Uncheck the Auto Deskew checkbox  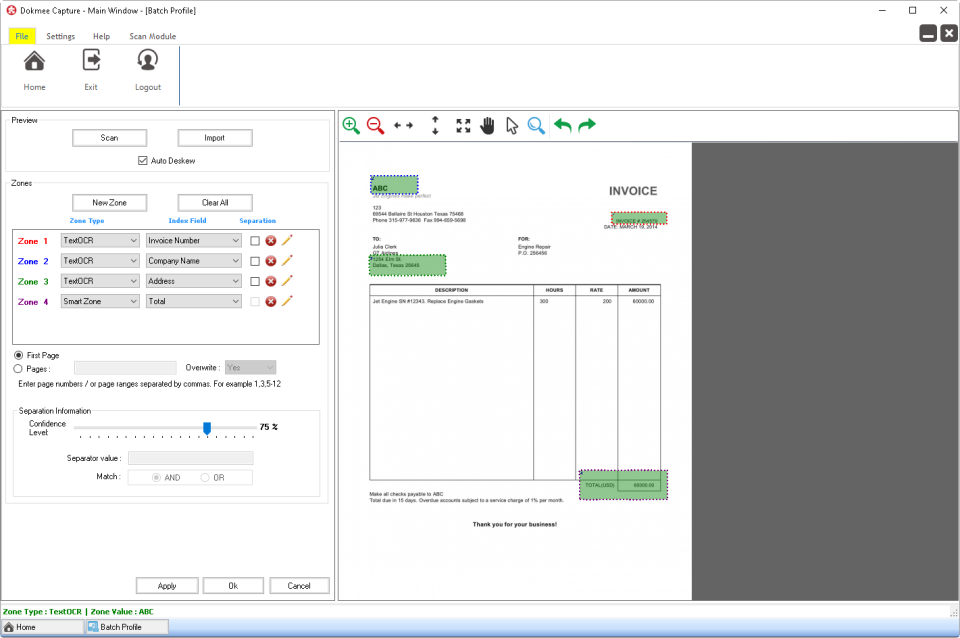(x=143, y=161)
